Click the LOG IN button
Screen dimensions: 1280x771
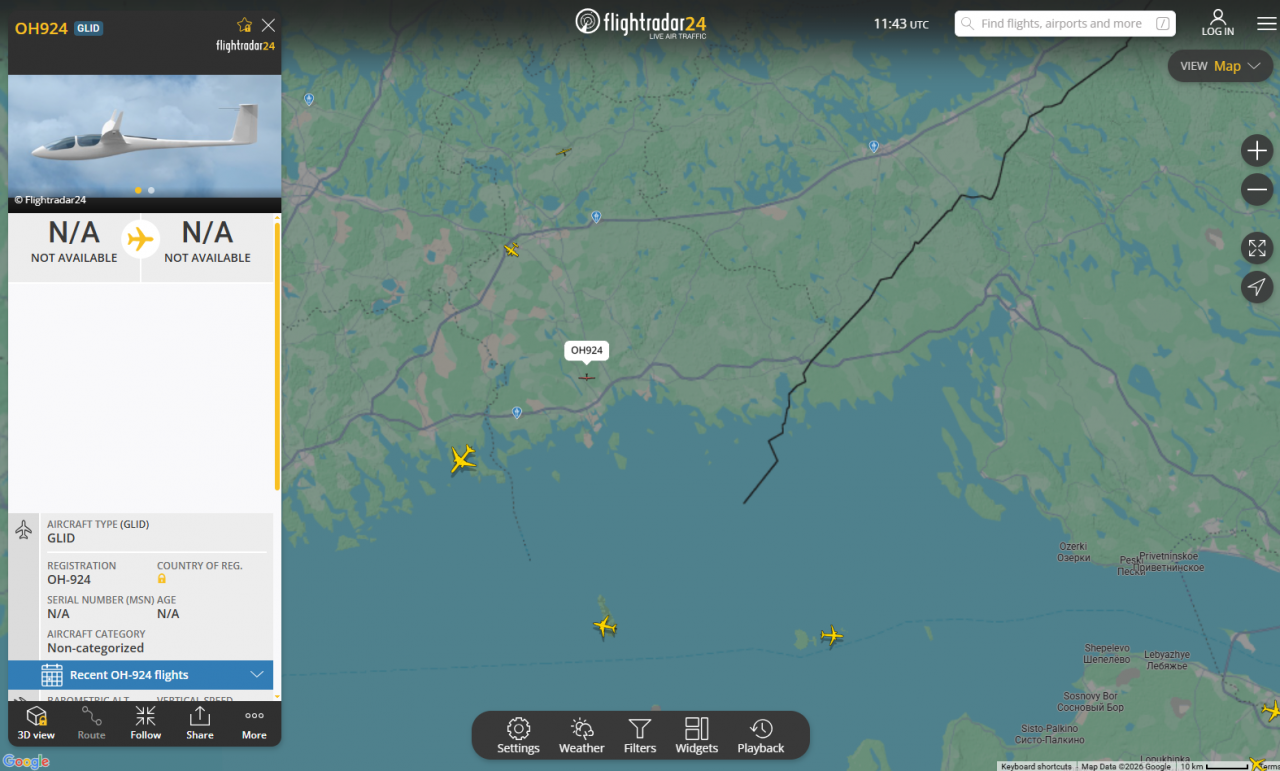coord(1218,23)
